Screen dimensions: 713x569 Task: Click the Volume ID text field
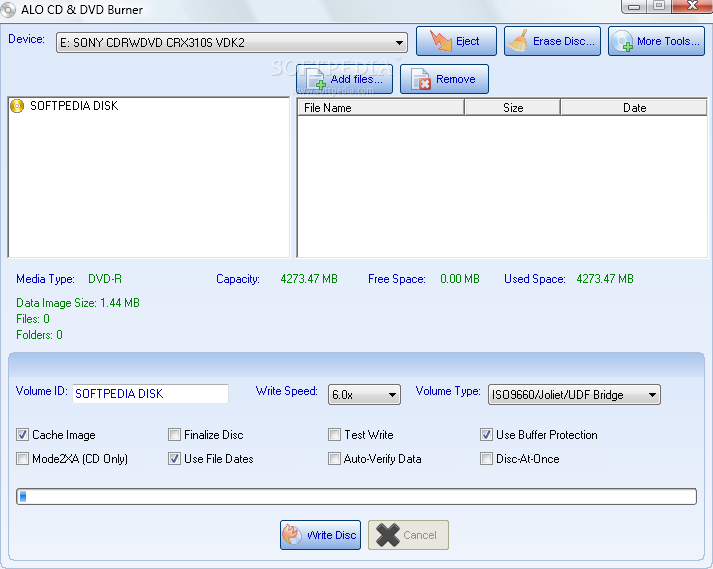pos(151,394)
